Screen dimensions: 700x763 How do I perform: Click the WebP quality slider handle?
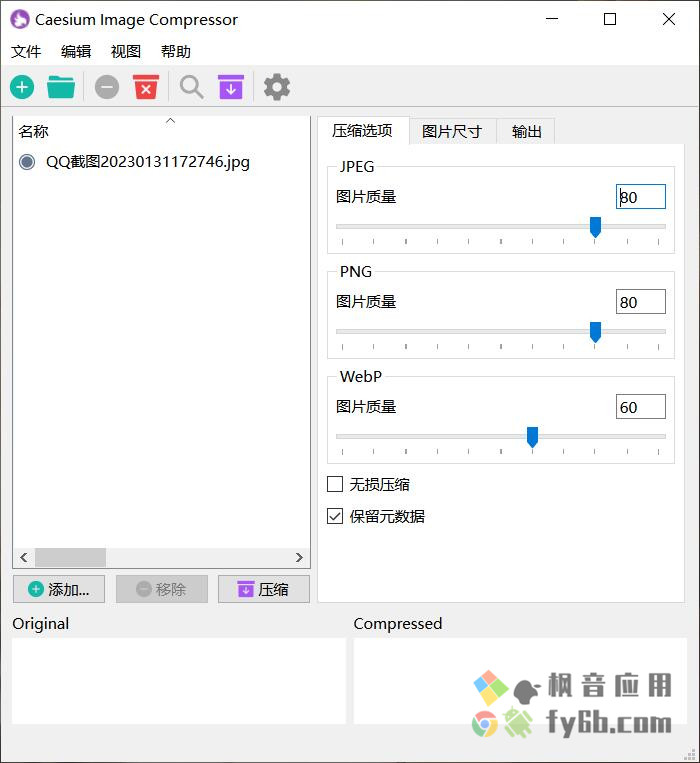pyautogui.click(x=532, y=437)
